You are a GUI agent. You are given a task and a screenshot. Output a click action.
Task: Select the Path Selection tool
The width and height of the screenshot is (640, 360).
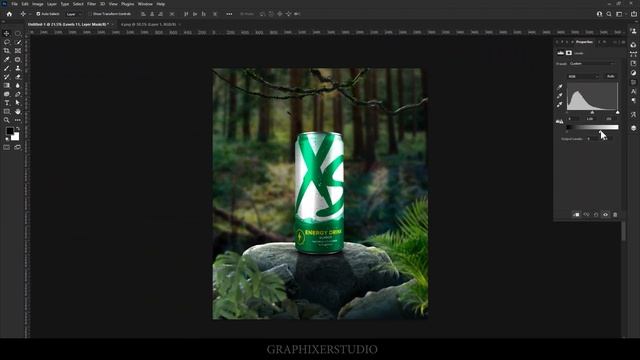pyautogui.click(x=18, y=103)
